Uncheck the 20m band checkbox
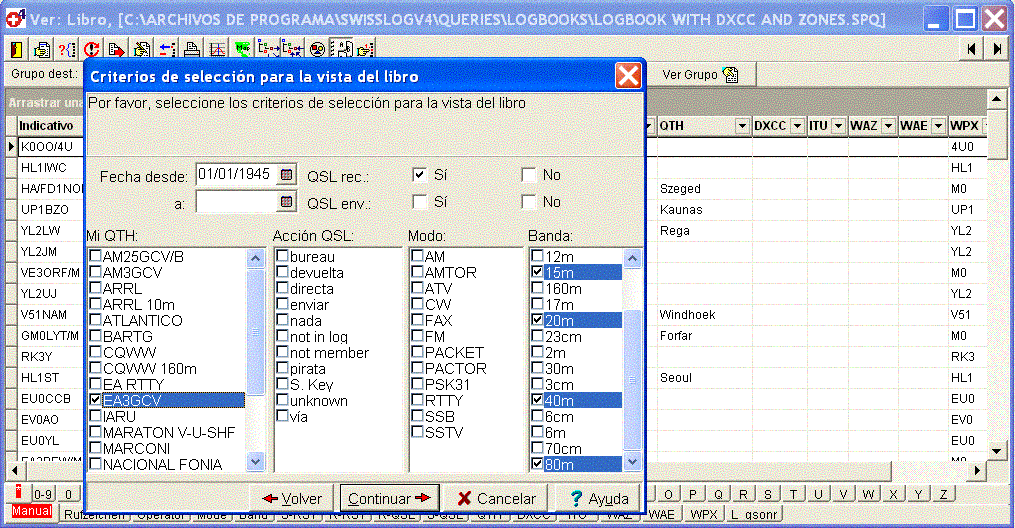Image resolution: width=1015 pixels, height=528 pixels. (x=538, y=320)
